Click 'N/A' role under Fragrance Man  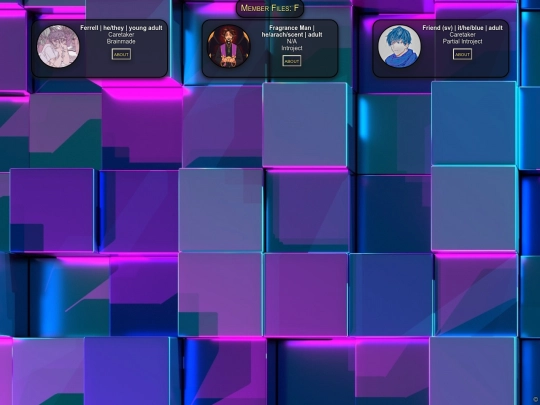(x=292, y=41)
